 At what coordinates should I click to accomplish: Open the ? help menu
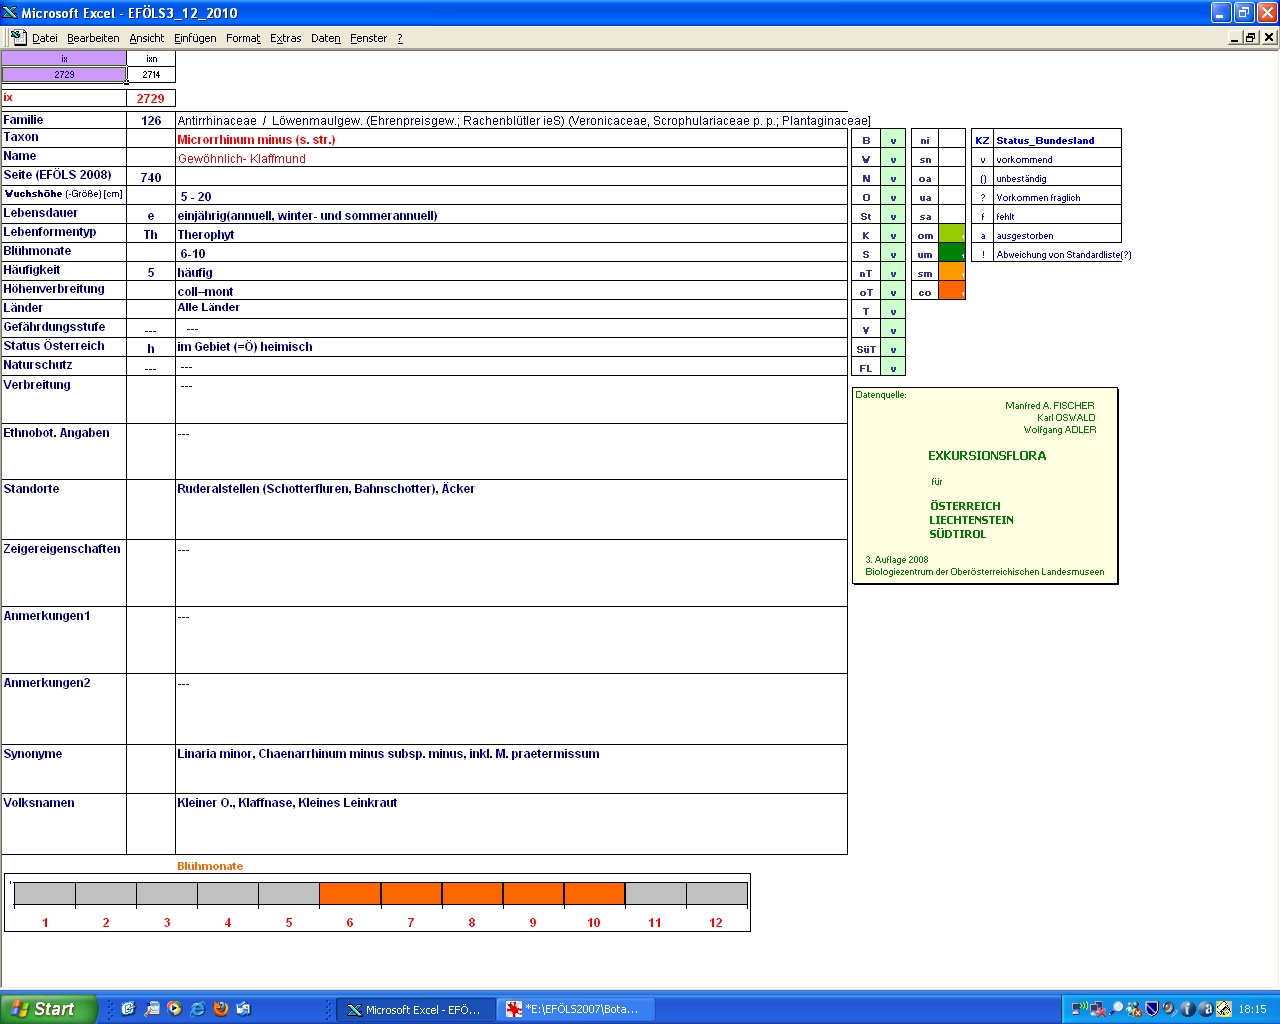pyautogui.click(x=400, y=38)
